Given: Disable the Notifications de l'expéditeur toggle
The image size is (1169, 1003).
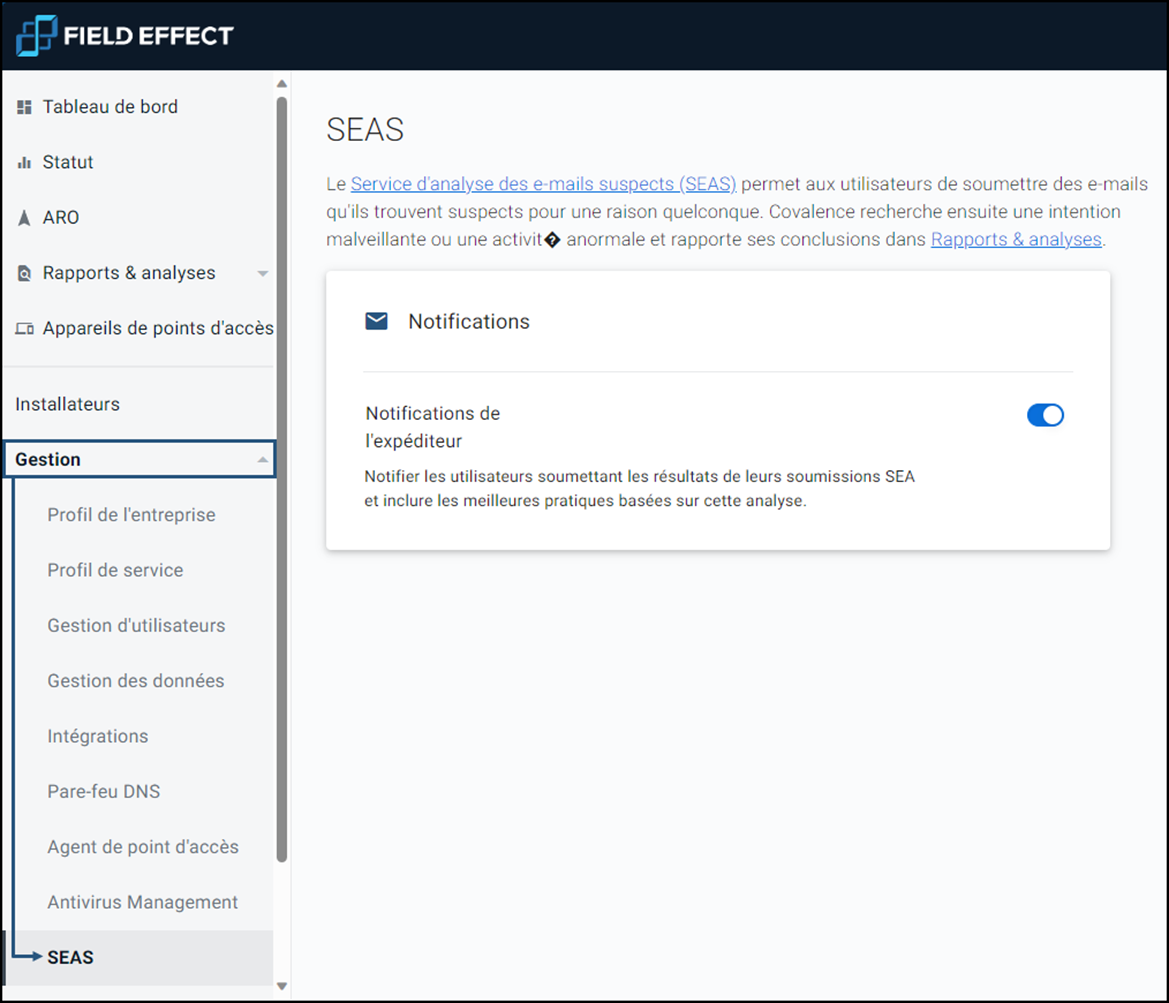Looking at the screenshot, I should click(x=1045, y=415).
